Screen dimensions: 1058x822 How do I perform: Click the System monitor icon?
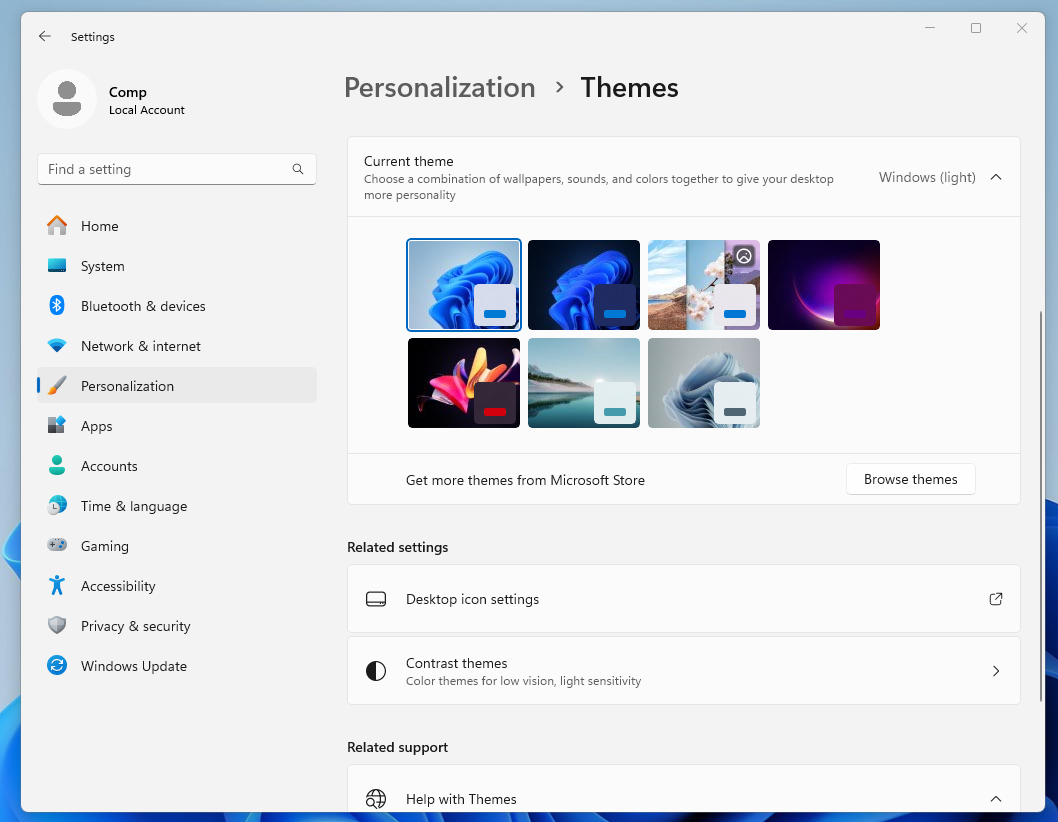click(57, 265)
